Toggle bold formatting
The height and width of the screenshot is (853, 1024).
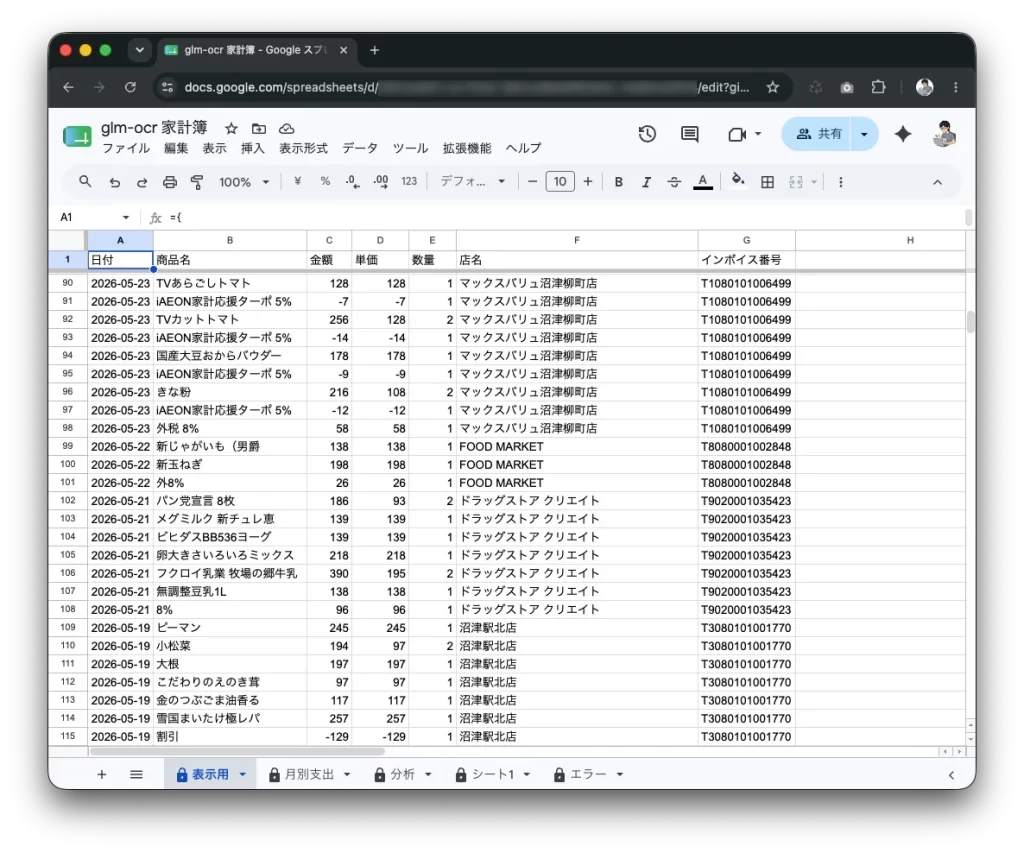[618, 182]
